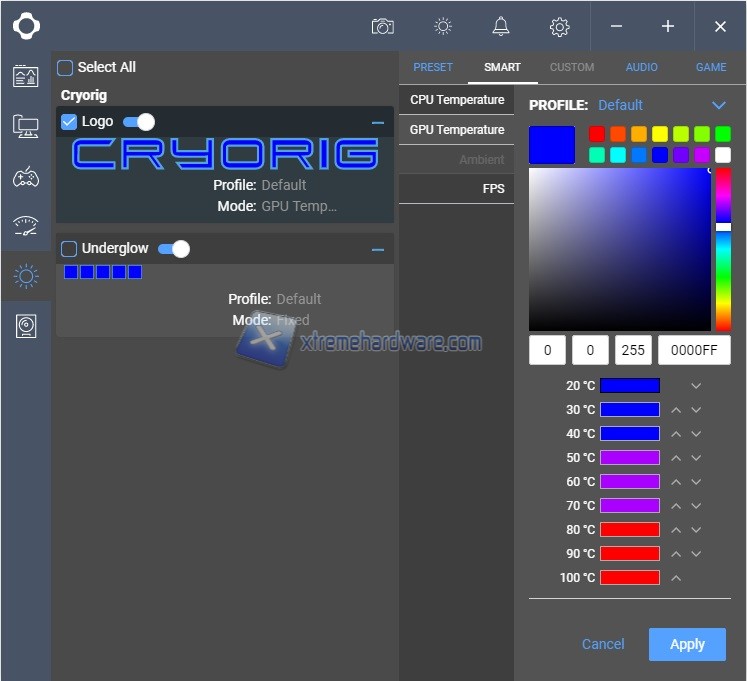Check the Underglow checkbox

click(69, 249)
